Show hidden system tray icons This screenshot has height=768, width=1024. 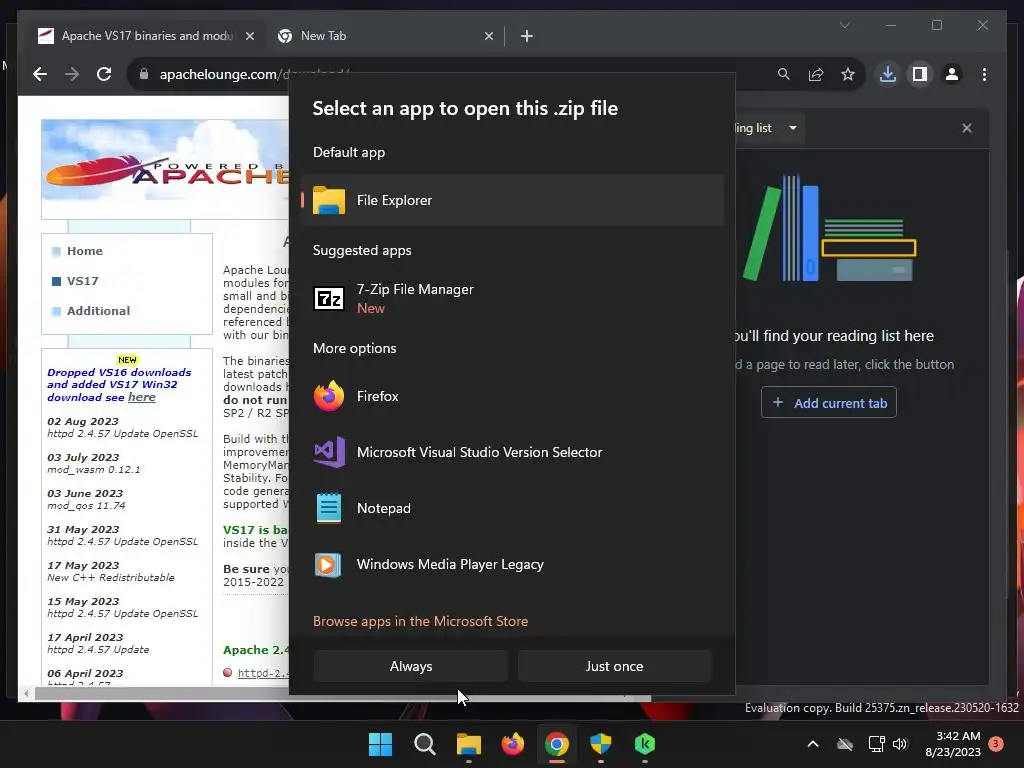tap(813, 744)
